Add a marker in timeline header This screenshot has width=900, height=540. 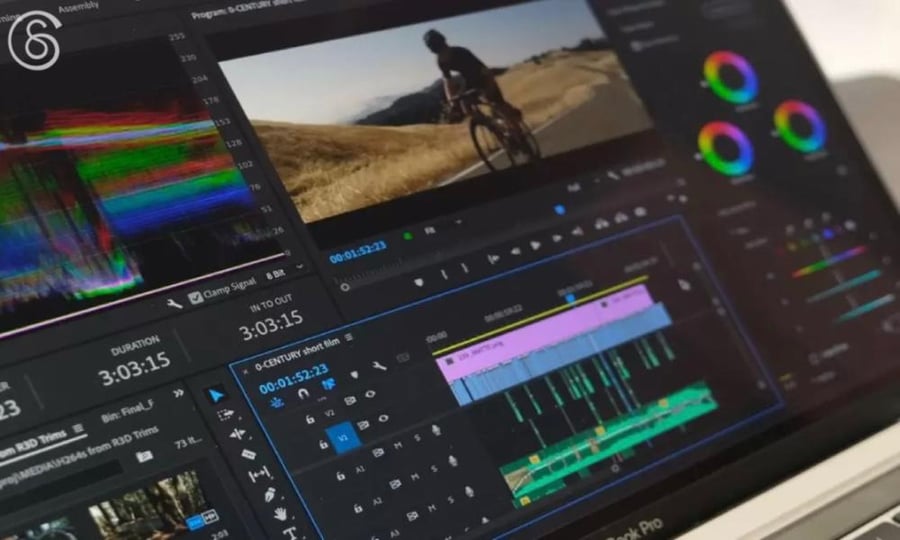[354, 374]
